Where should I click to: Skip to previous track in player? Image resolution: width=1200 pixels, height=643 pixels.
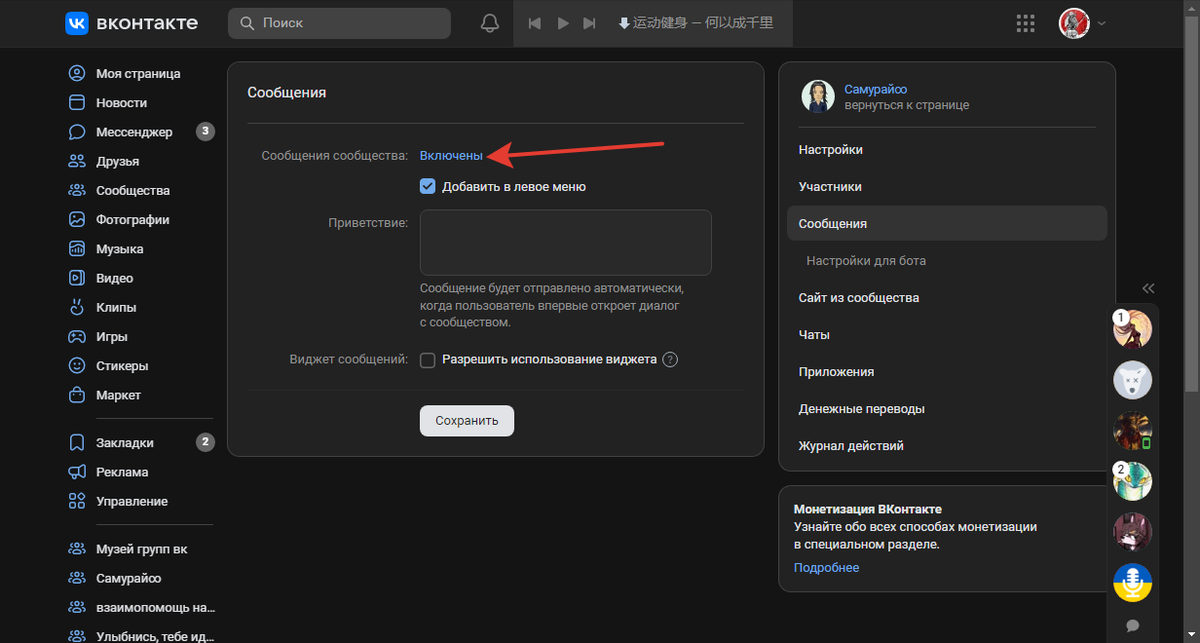pyautogui.click(x=535, y=23)
